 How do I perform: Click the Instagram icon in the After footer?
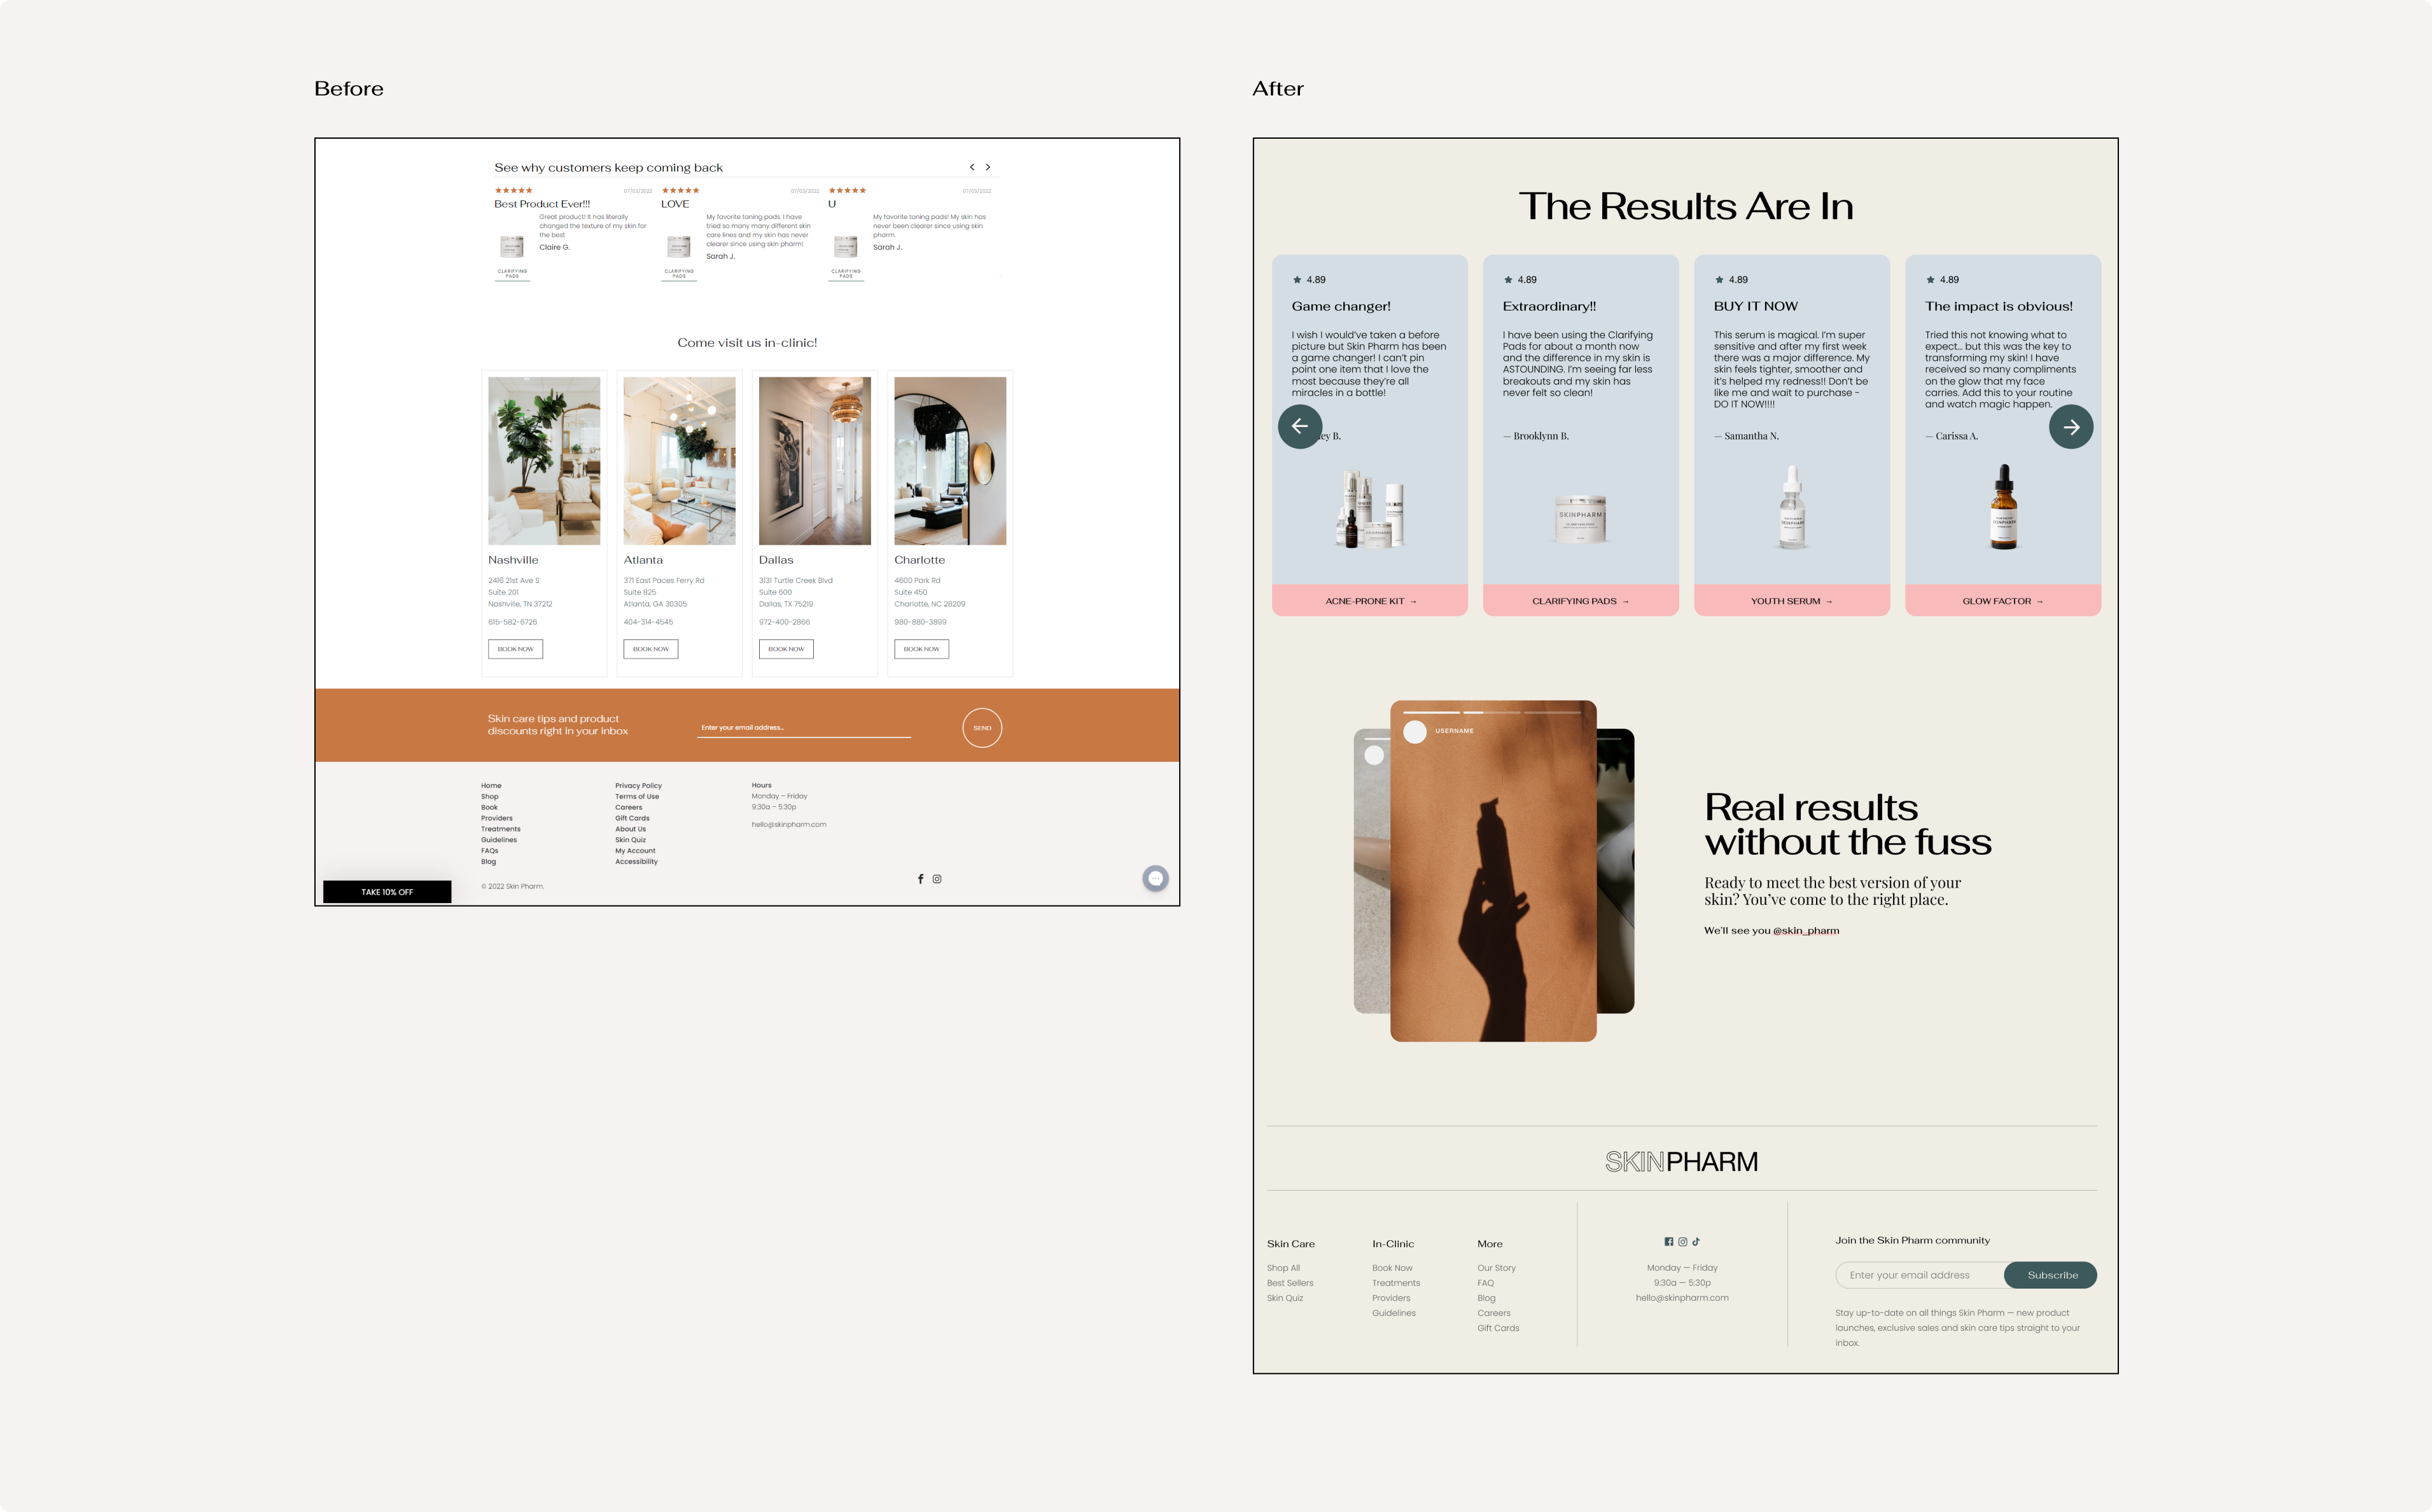(x=1682, y=1241)
